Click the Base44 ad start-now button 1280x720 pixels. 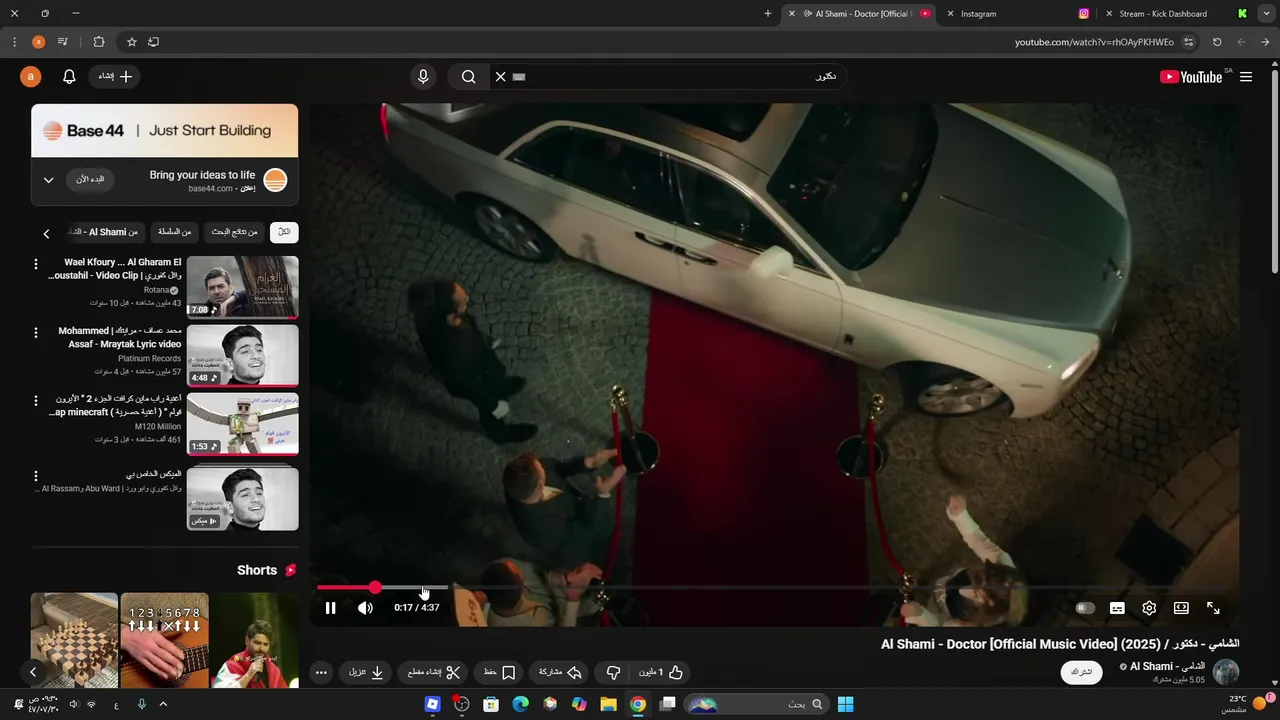tap(91, 179)
